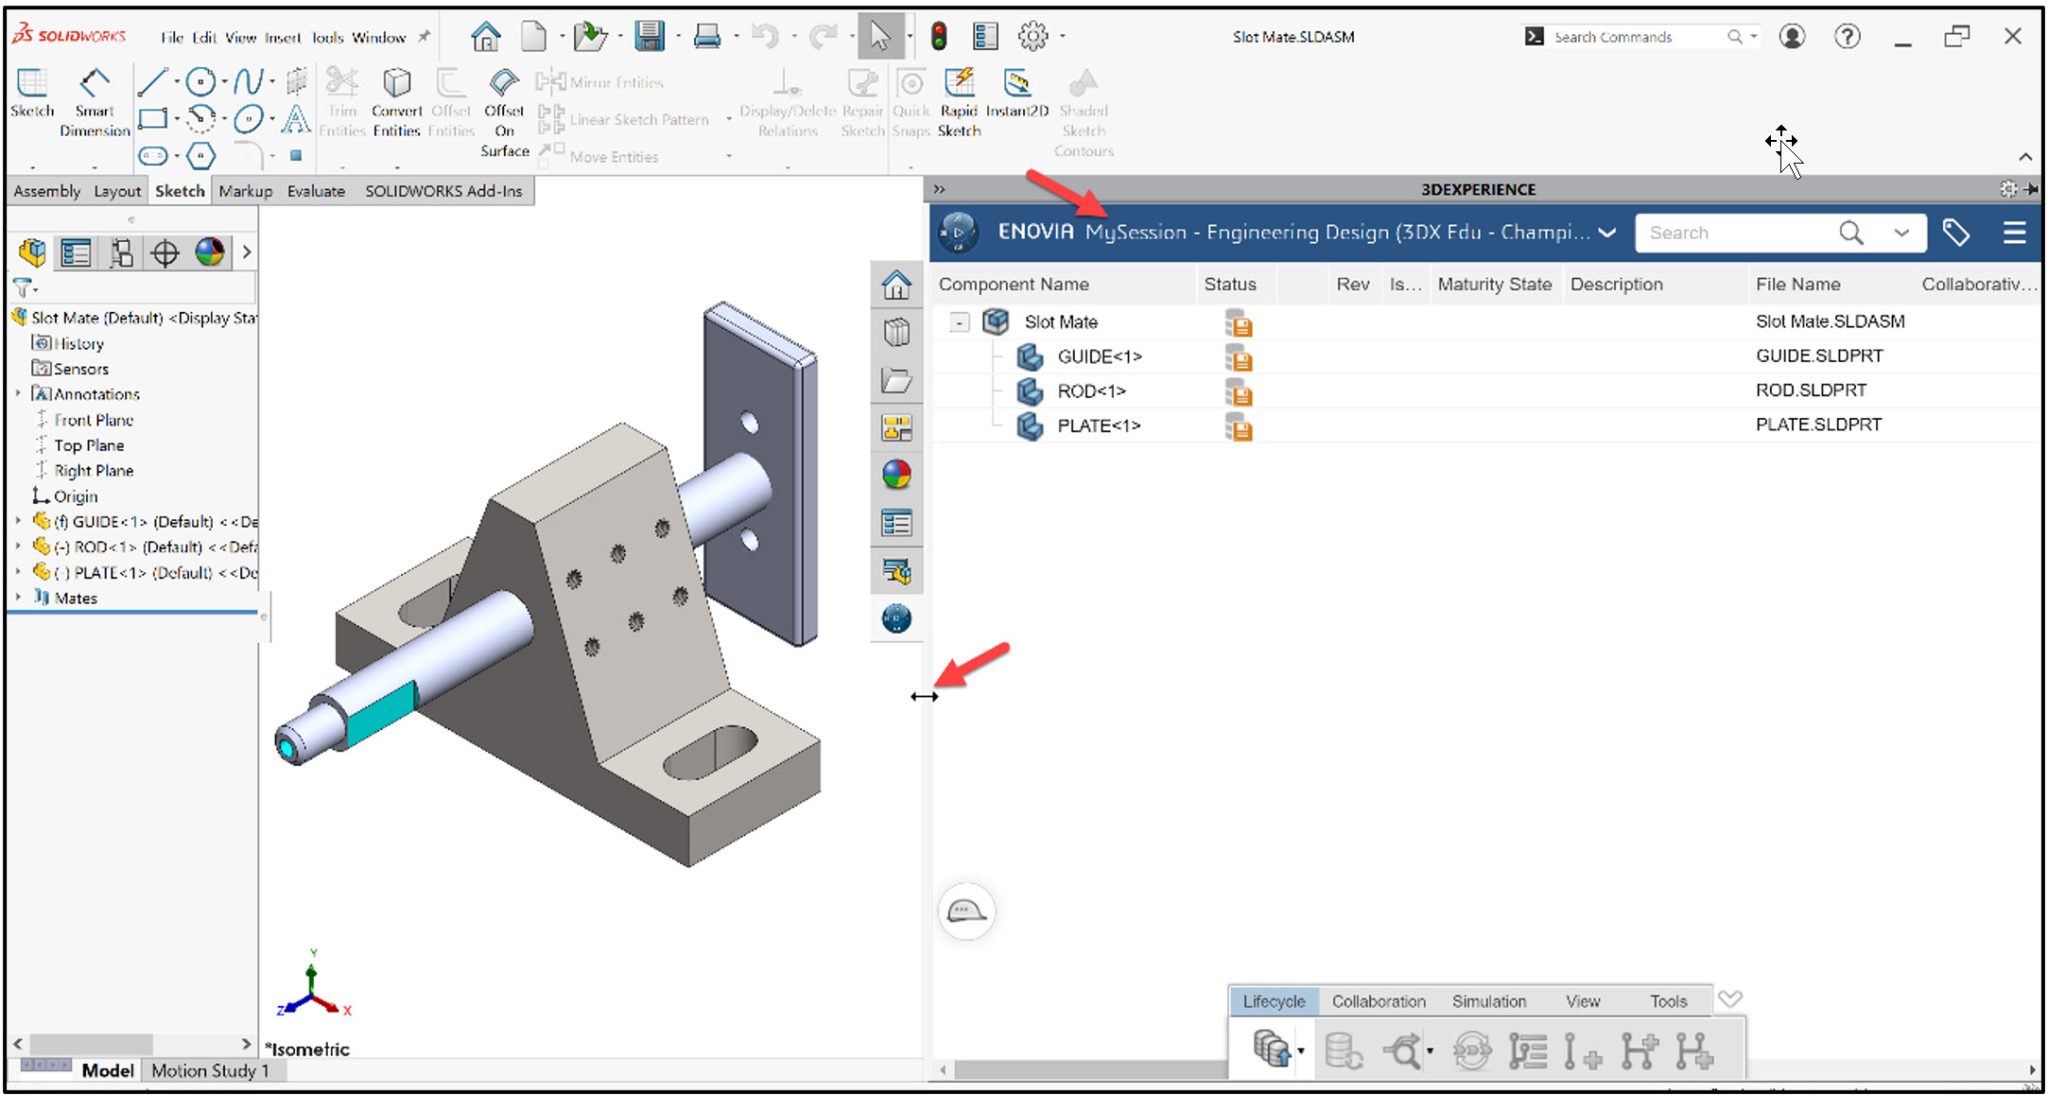Open the MySession title dropdown chevron
This screenshot has width=2048, height=1095.
click(x=1607, y=232)
